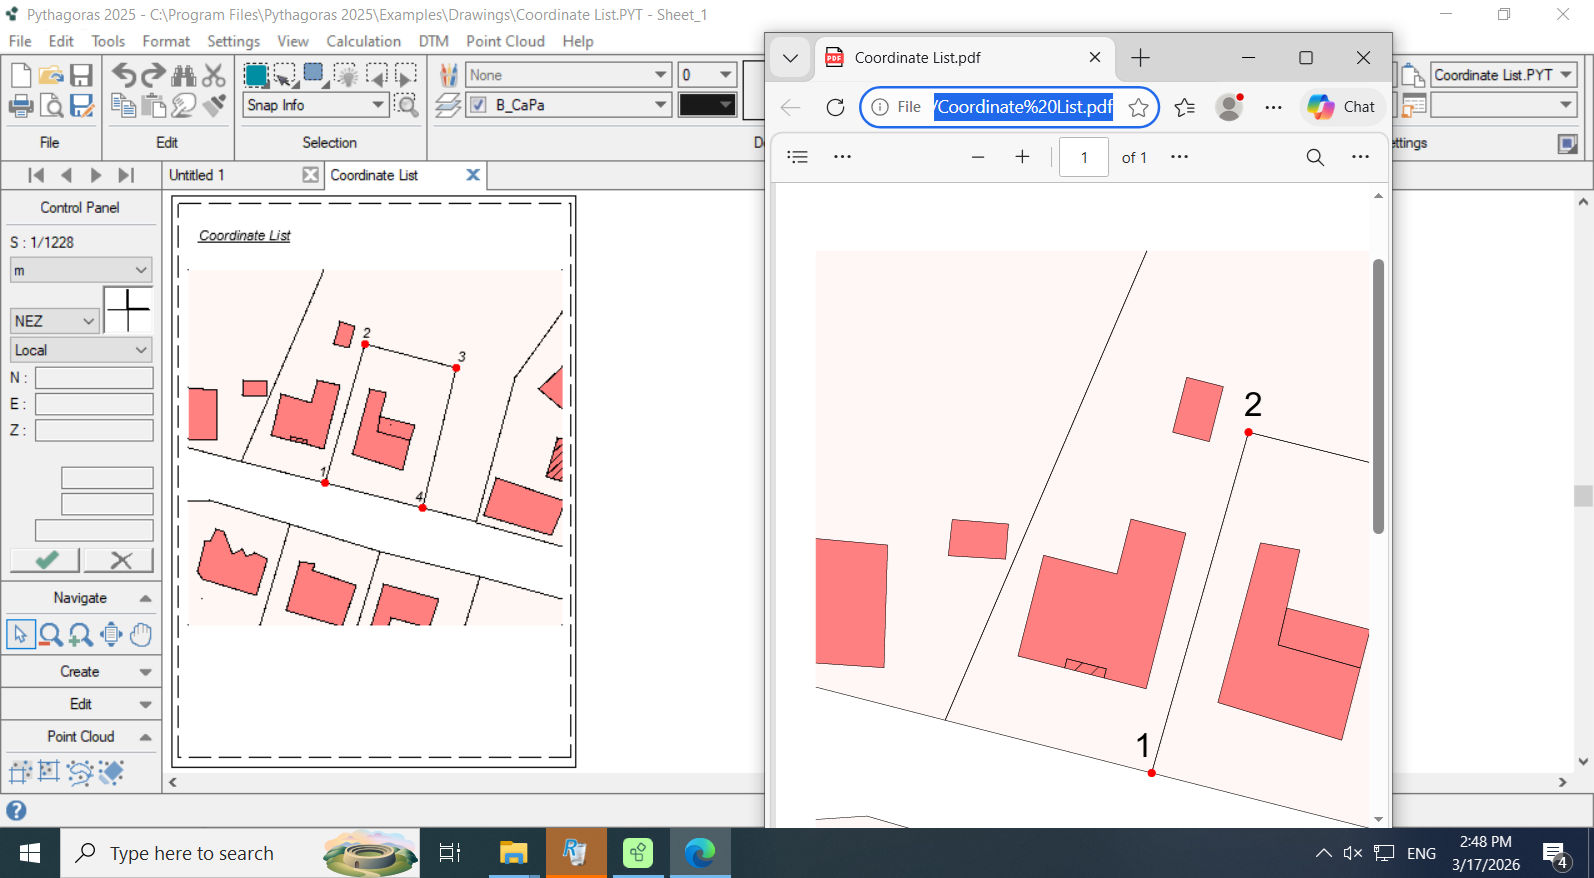Cancel input with the X button
Image resolution: width=1594 pixels, height=878 pixels.
point(120,560)
